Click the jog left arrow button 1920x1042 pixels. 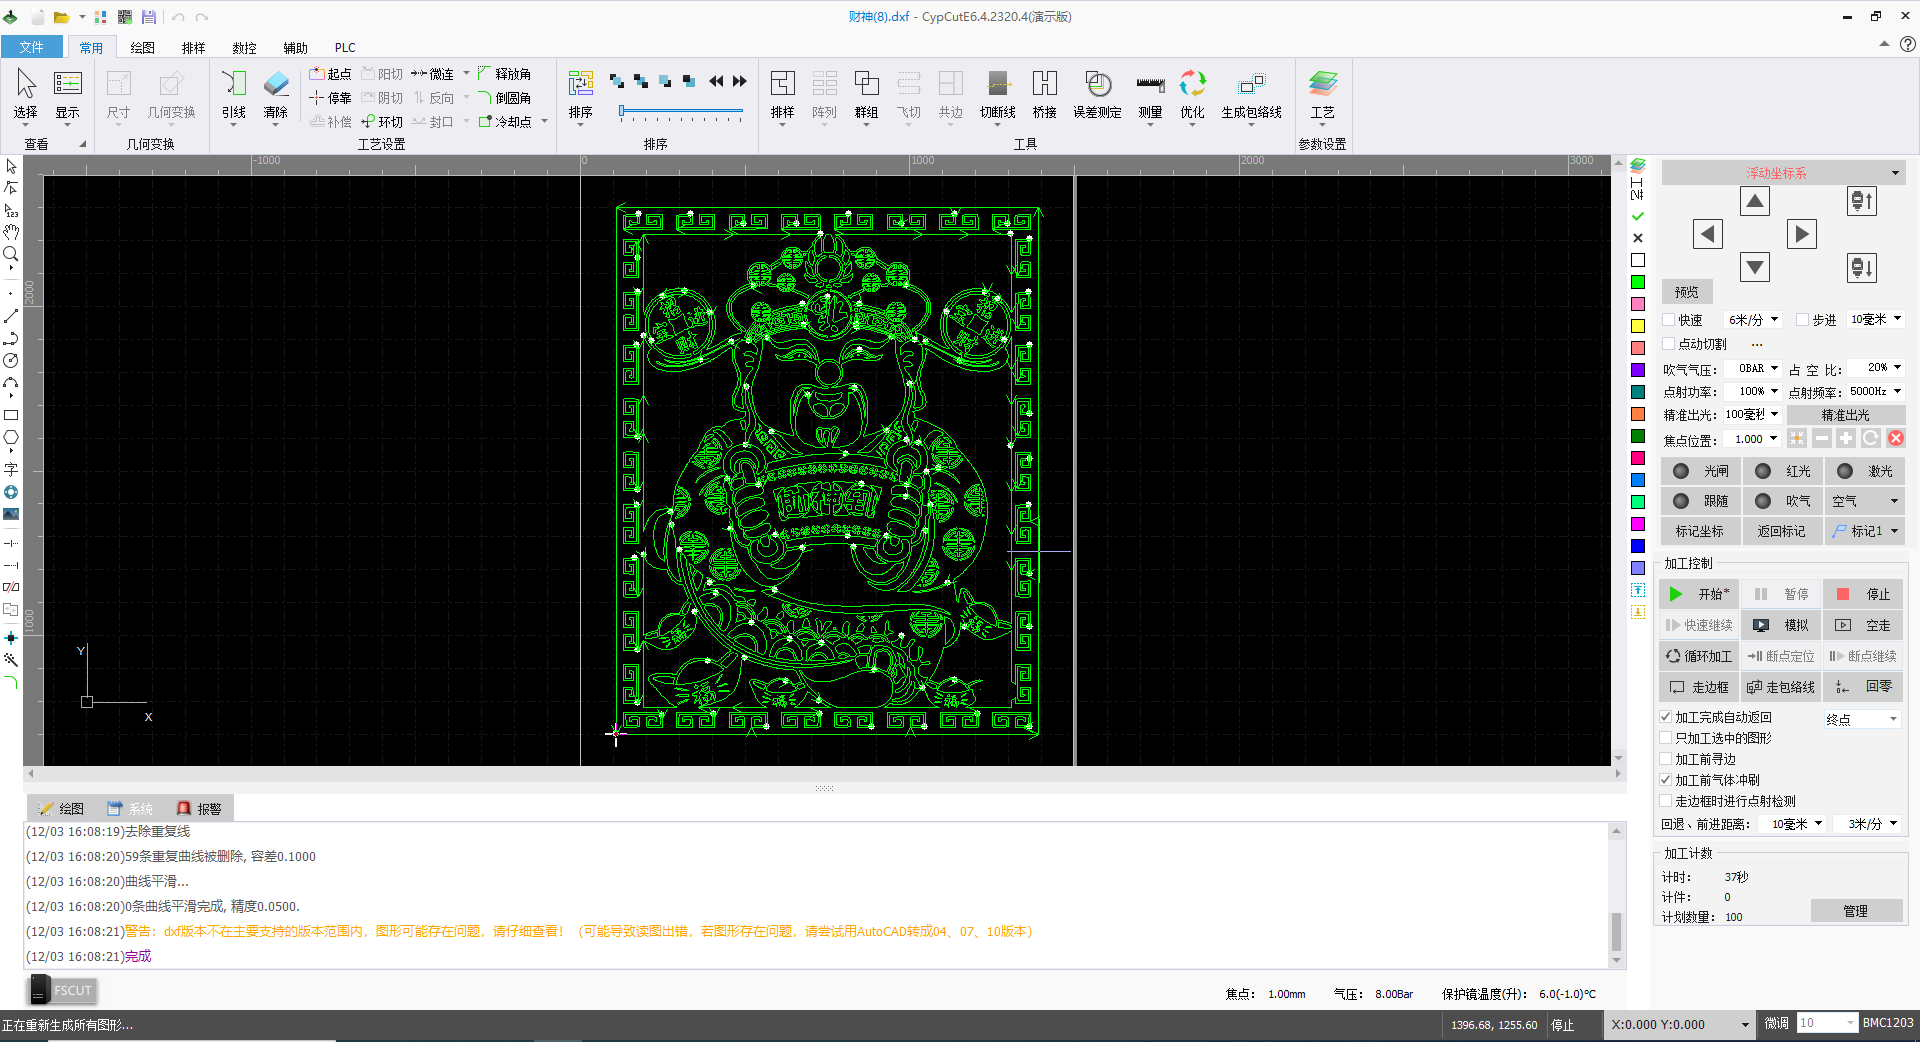(1708, 234)
